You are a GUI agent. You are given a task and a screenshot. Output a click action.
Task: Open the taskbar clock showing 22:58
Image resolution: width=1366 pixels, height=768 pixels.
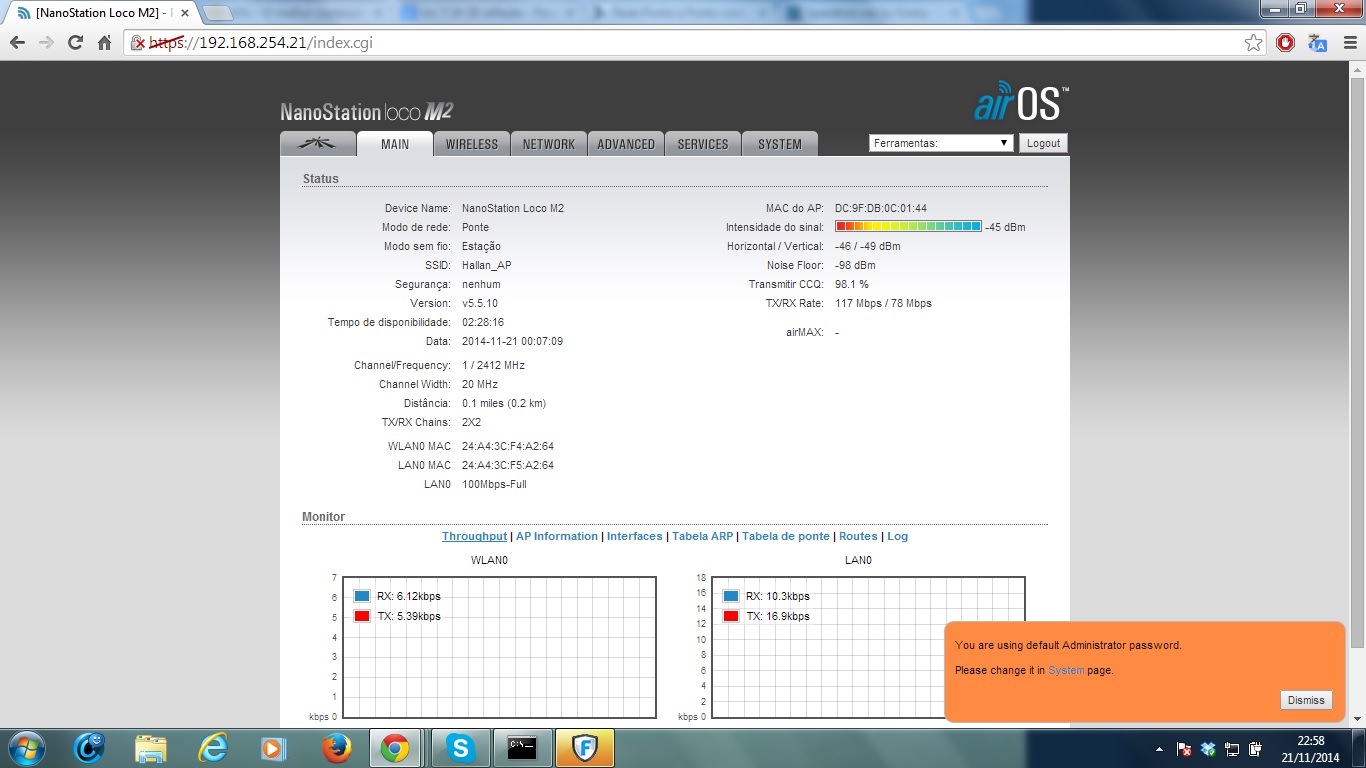[x=1310, y=749]
